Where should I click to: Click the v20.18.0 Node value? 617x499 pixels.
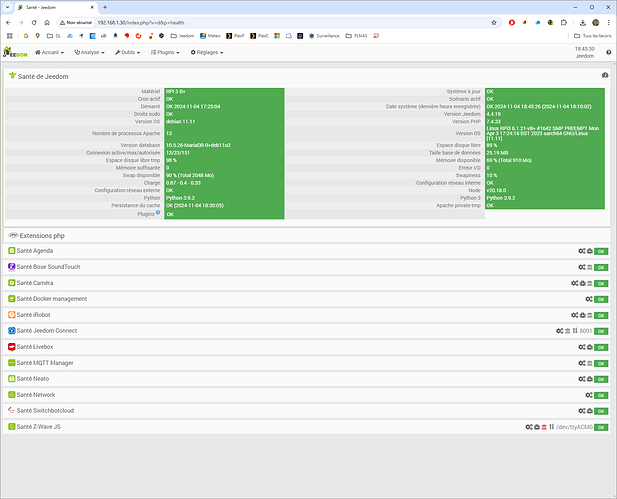click(x=496, y=190)
